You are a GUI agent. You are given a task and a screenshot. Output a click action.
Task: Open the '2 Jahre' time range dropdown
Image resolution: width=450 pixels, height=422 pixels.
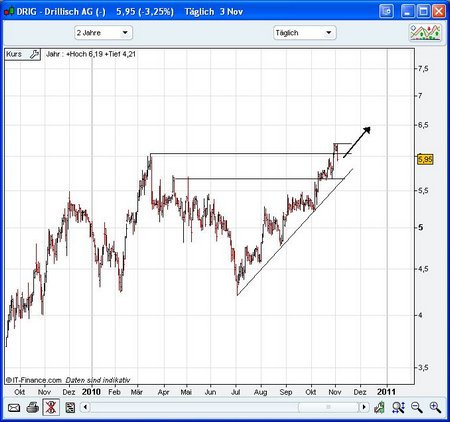point(103,33)
